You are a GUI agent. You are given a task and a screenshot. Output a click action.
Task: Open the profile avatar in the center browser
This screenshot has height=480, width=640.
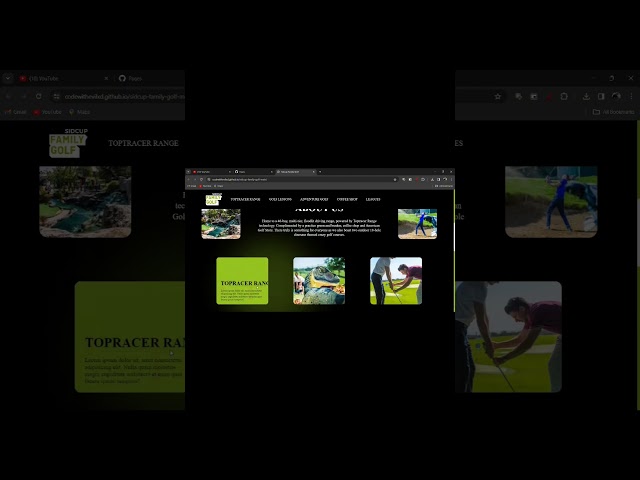pyautogui.click(x=445, y=179)
